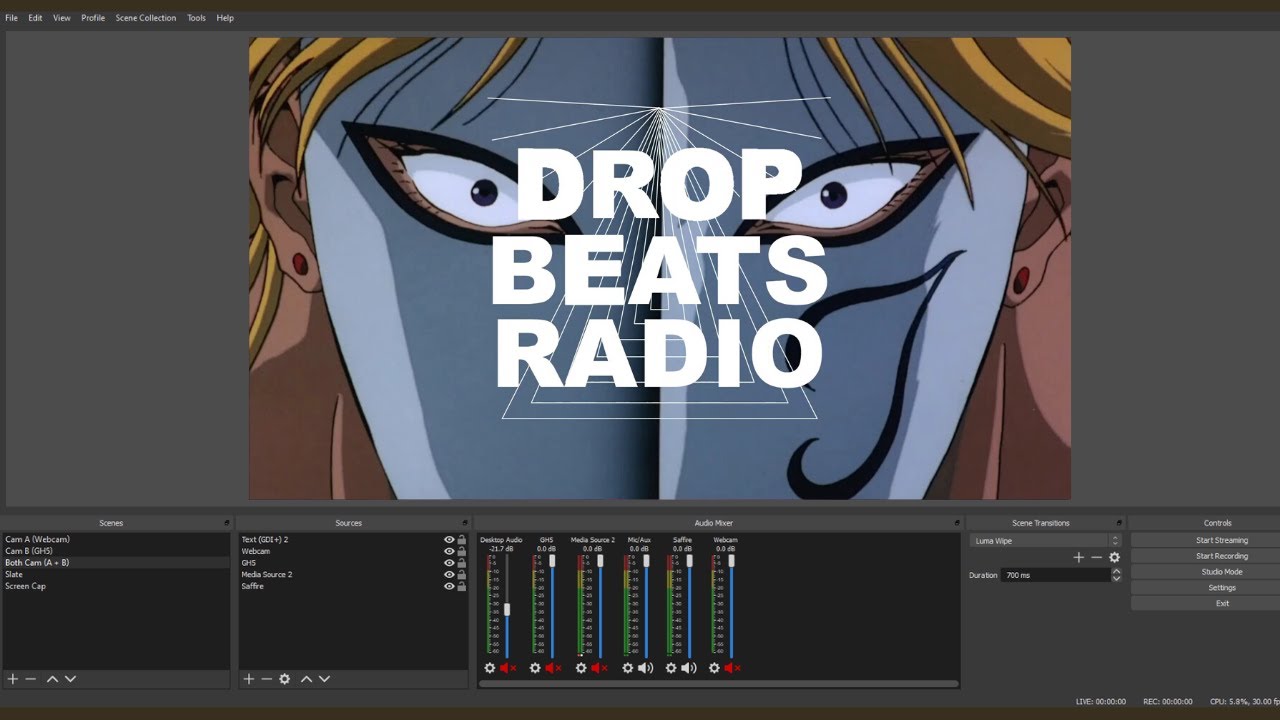The width and height of the screenshot is (1280, 720).
Task: Hide the Saffire source
Action: [x=449, y=587]
